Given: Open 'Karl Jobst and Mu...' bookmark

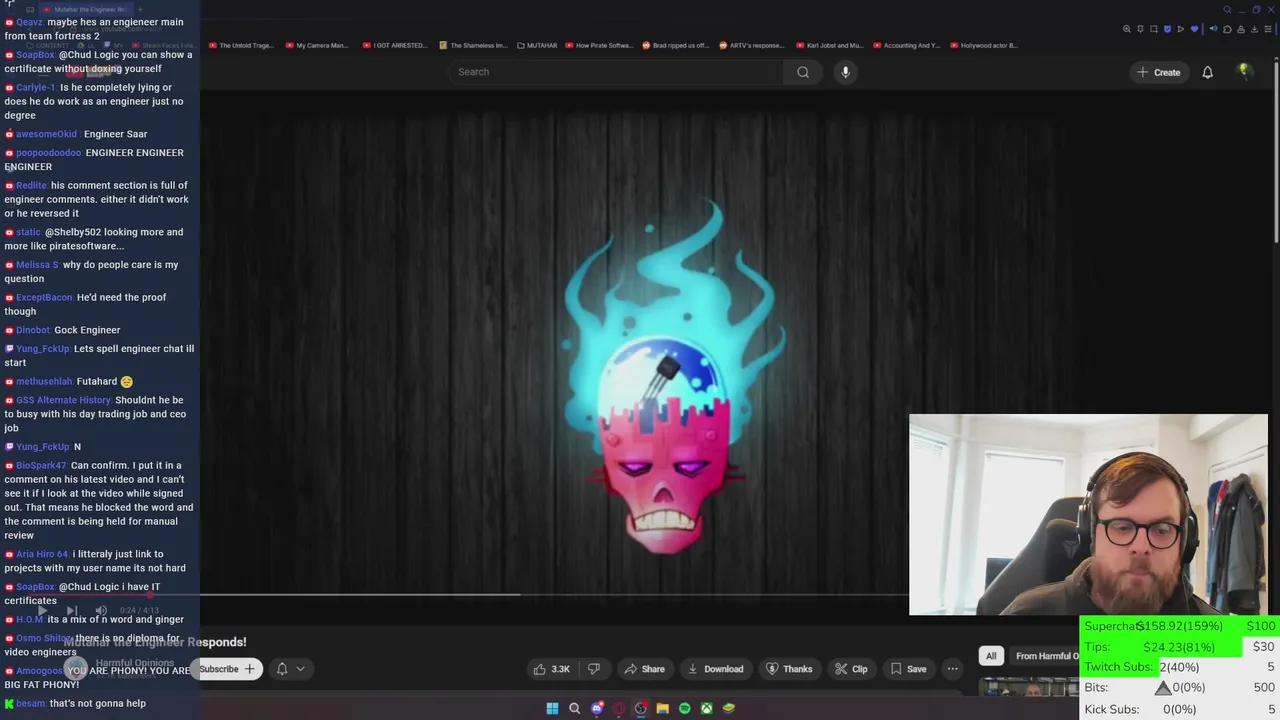Looking at the screenshot, I should tap(830, 45).
